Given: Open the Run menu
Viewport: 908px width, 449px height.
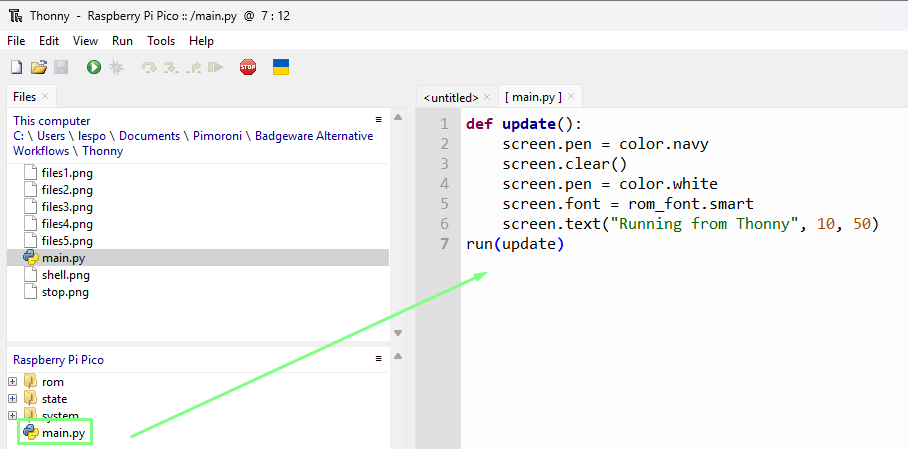Looking at the screenshot, I should click(122, 41).
